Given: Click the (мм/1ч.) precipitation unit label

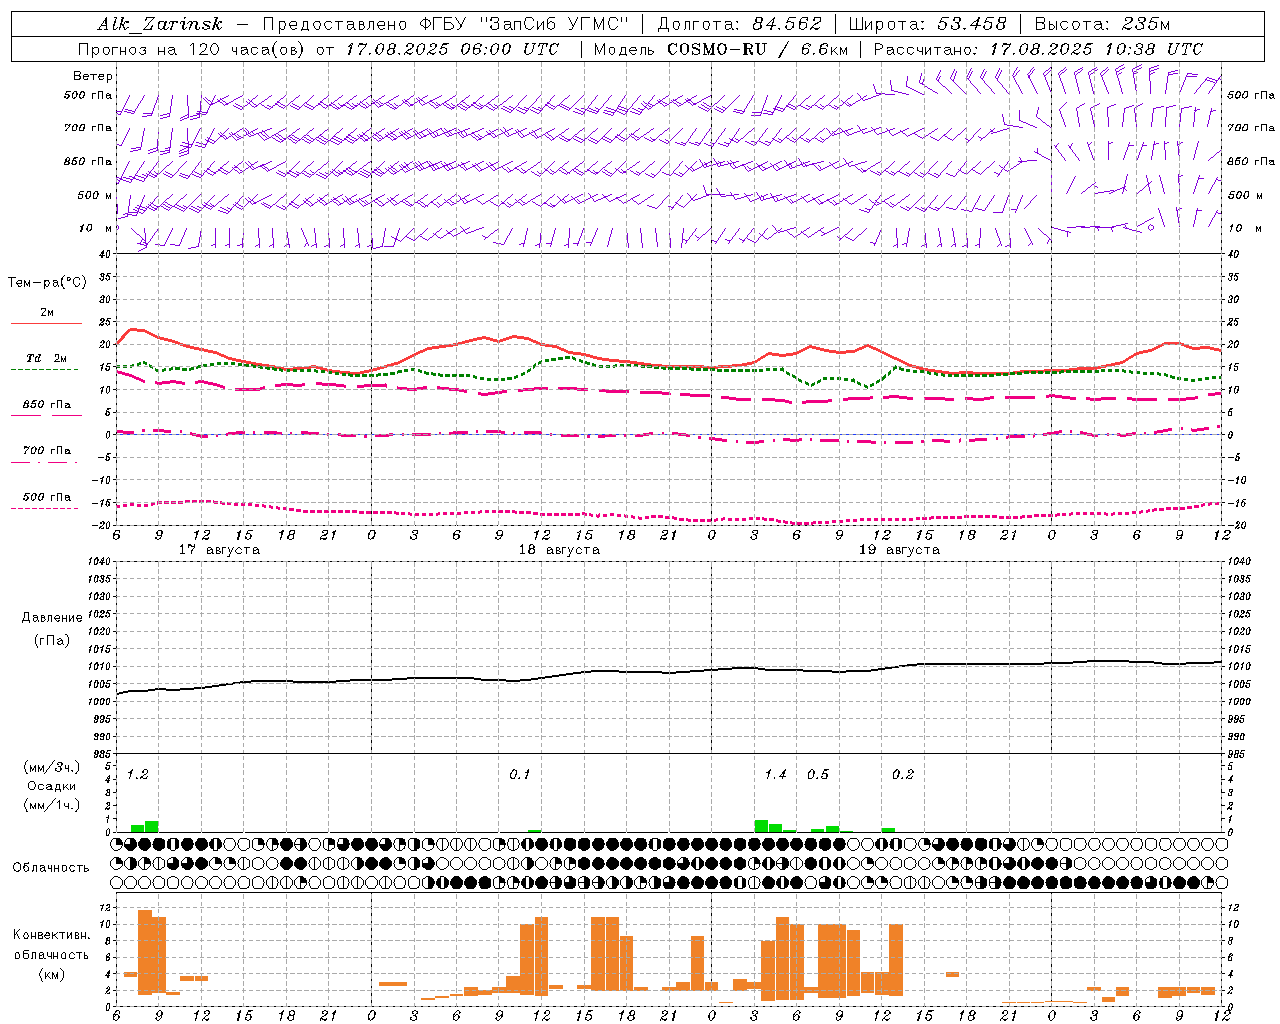Looking at the screenshot, I should click(x=52, y=805).
